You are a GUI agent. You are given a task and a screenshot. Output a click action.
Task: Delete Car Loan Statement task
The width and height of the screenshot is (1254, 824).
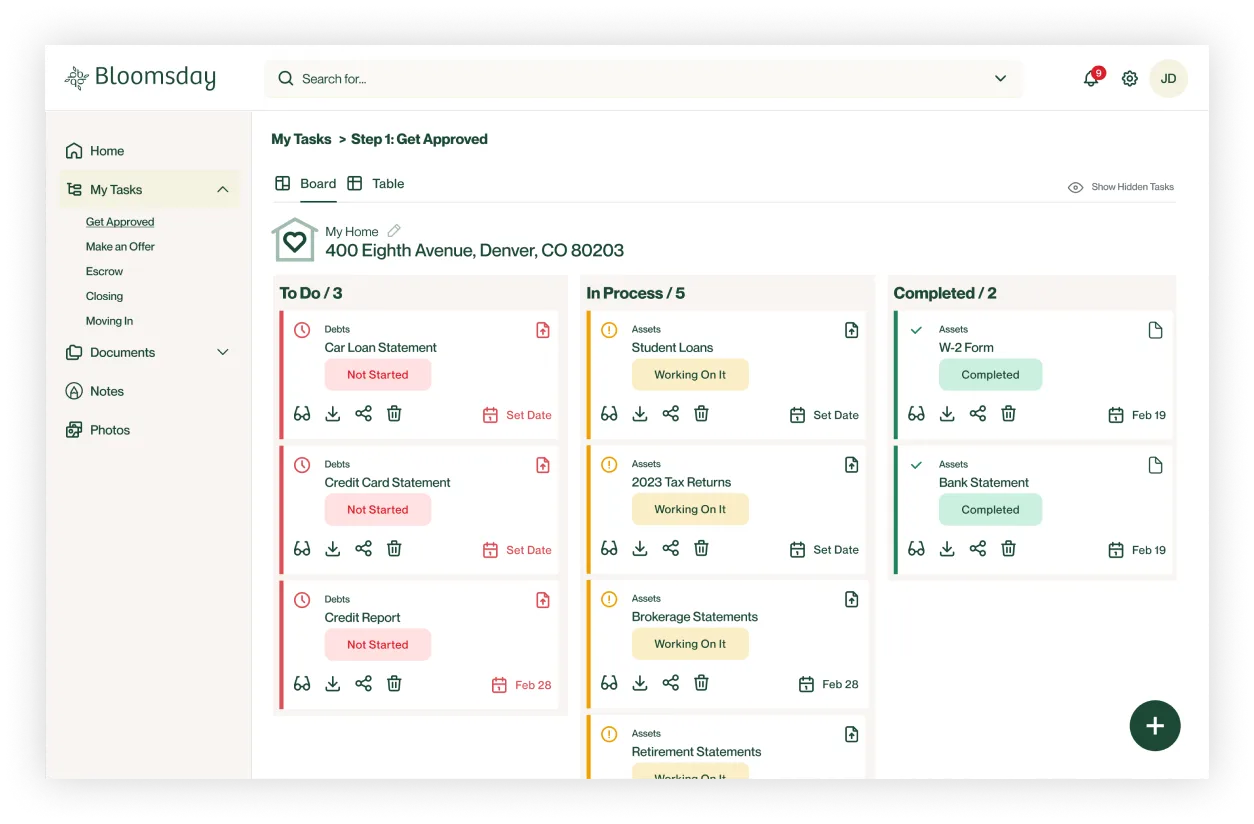tap(394, 414)
